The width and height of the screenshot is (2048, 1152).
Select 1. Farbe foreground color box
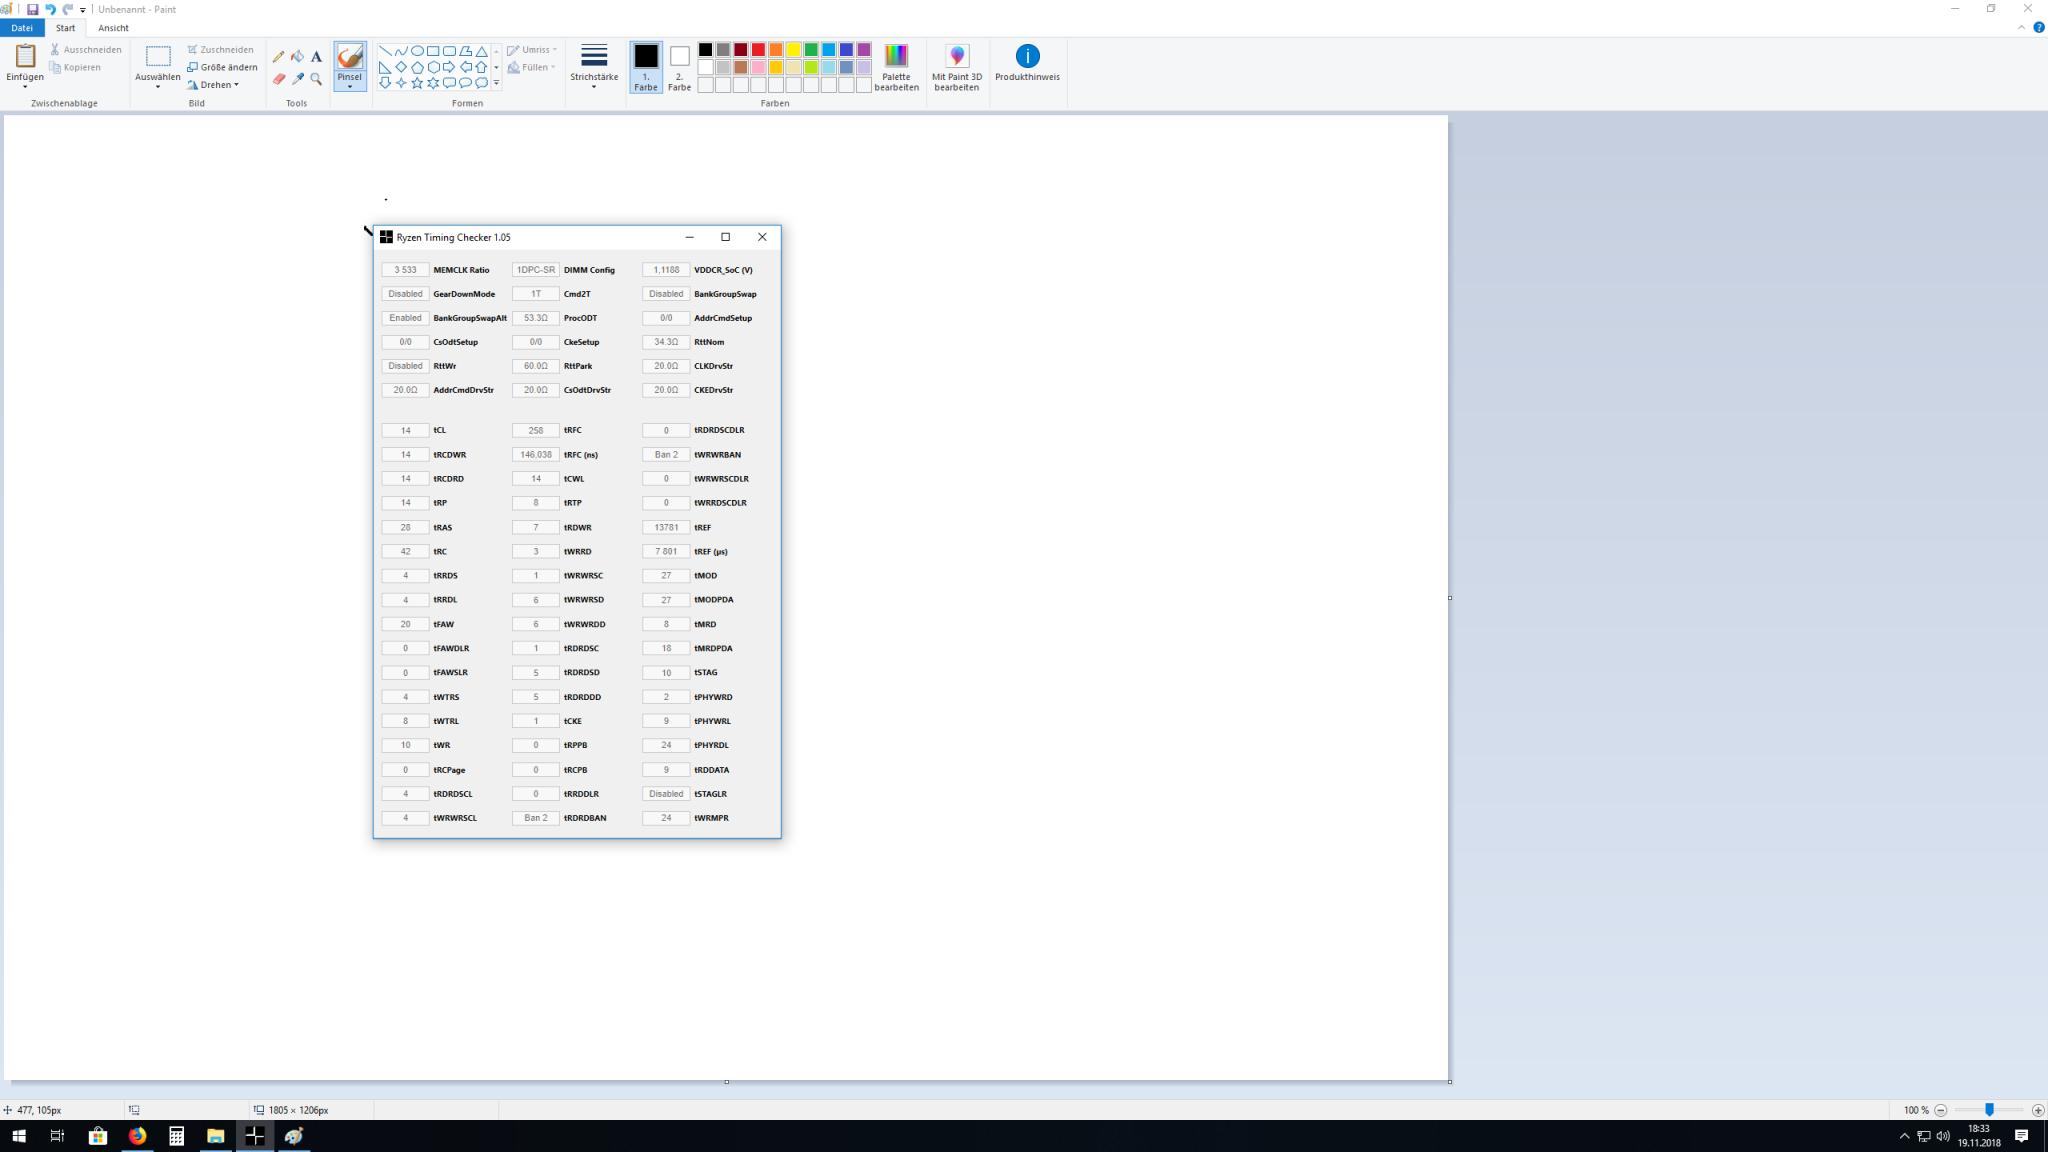(x=645, y=67)
